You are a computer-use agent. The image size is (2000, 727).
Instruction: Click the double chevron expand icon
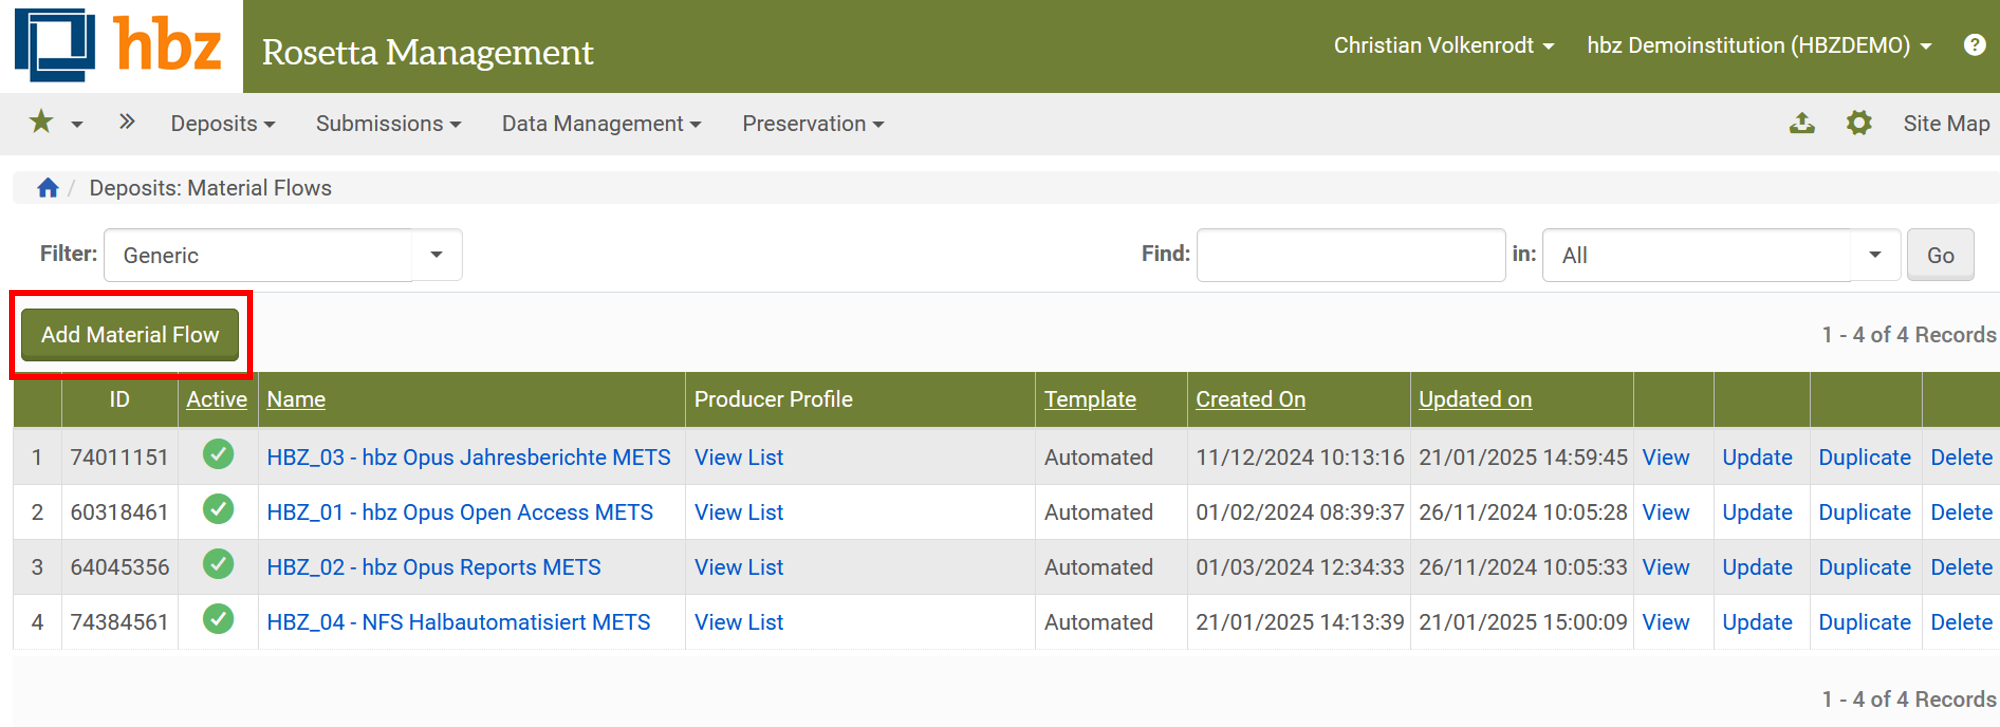[126, 122]
